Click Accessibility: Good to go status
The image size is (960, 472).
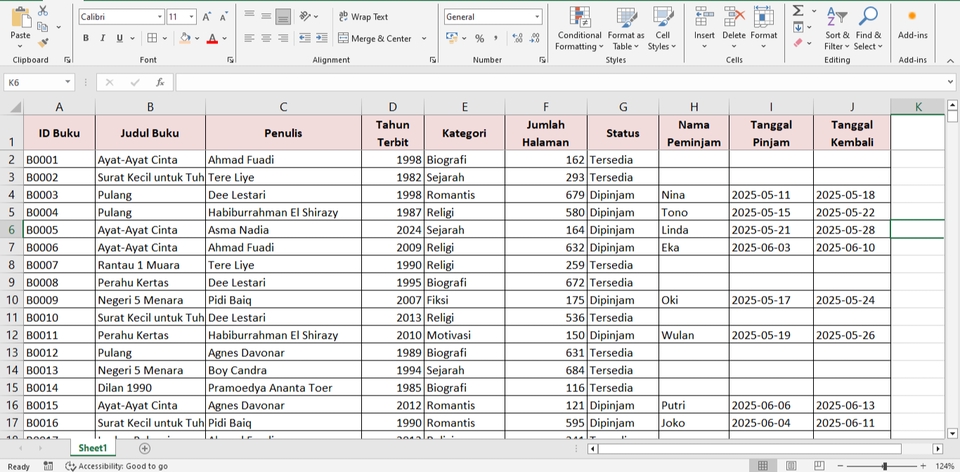(x=117, y=466)
